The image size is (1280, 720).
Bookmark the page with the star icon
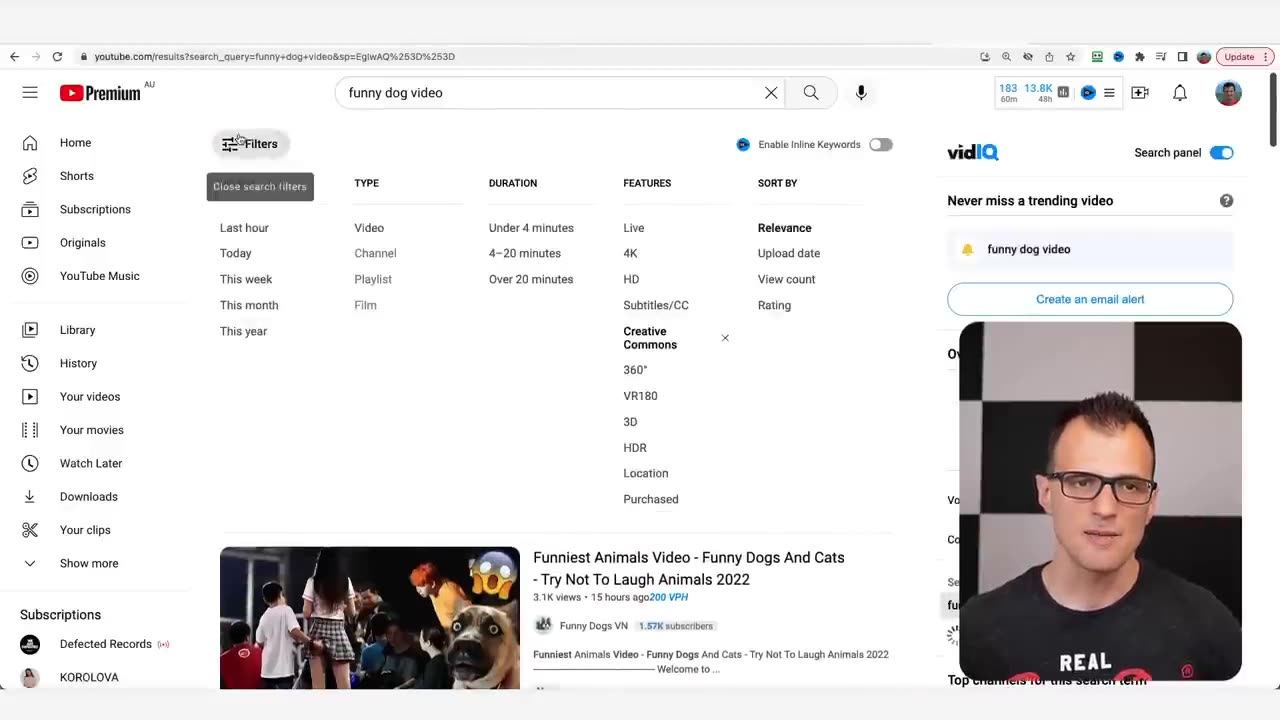(x=1070, y=57)
